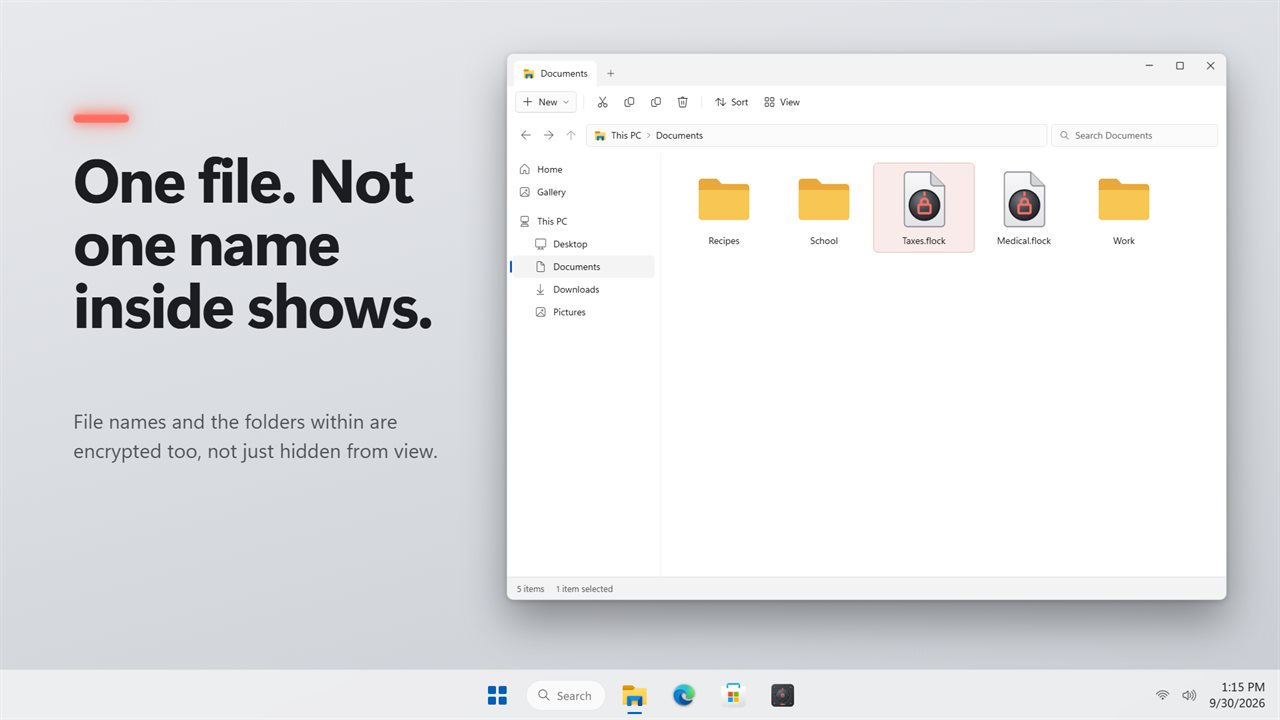Open the Sort options menu
Viewport: 1280px width, 720px height.
[x=731, y=102]
